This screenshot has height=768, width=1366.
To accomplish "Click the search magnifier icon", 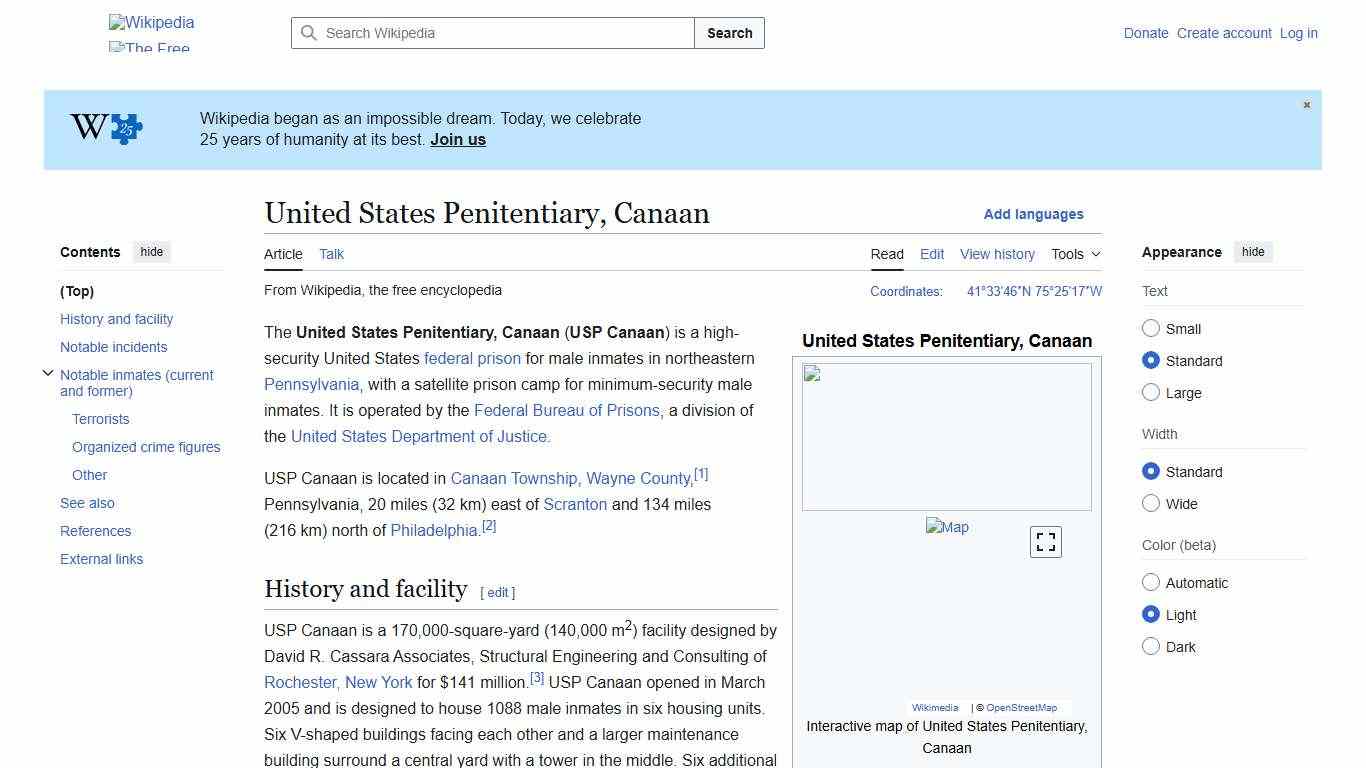I will 310,33.
